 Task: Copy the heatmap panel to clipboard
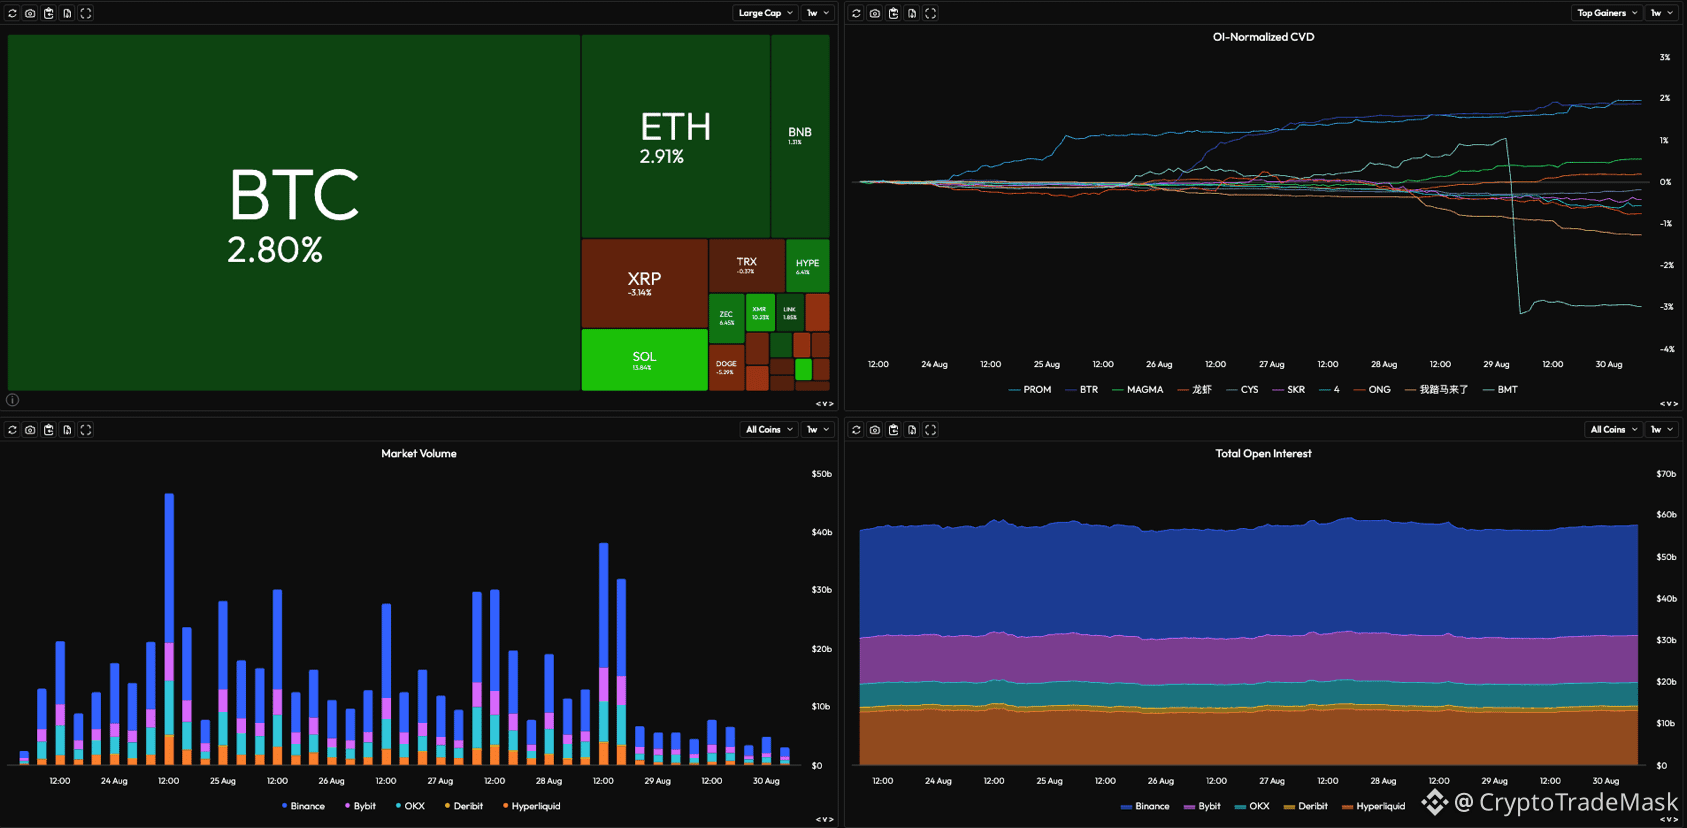pos(49,13)
